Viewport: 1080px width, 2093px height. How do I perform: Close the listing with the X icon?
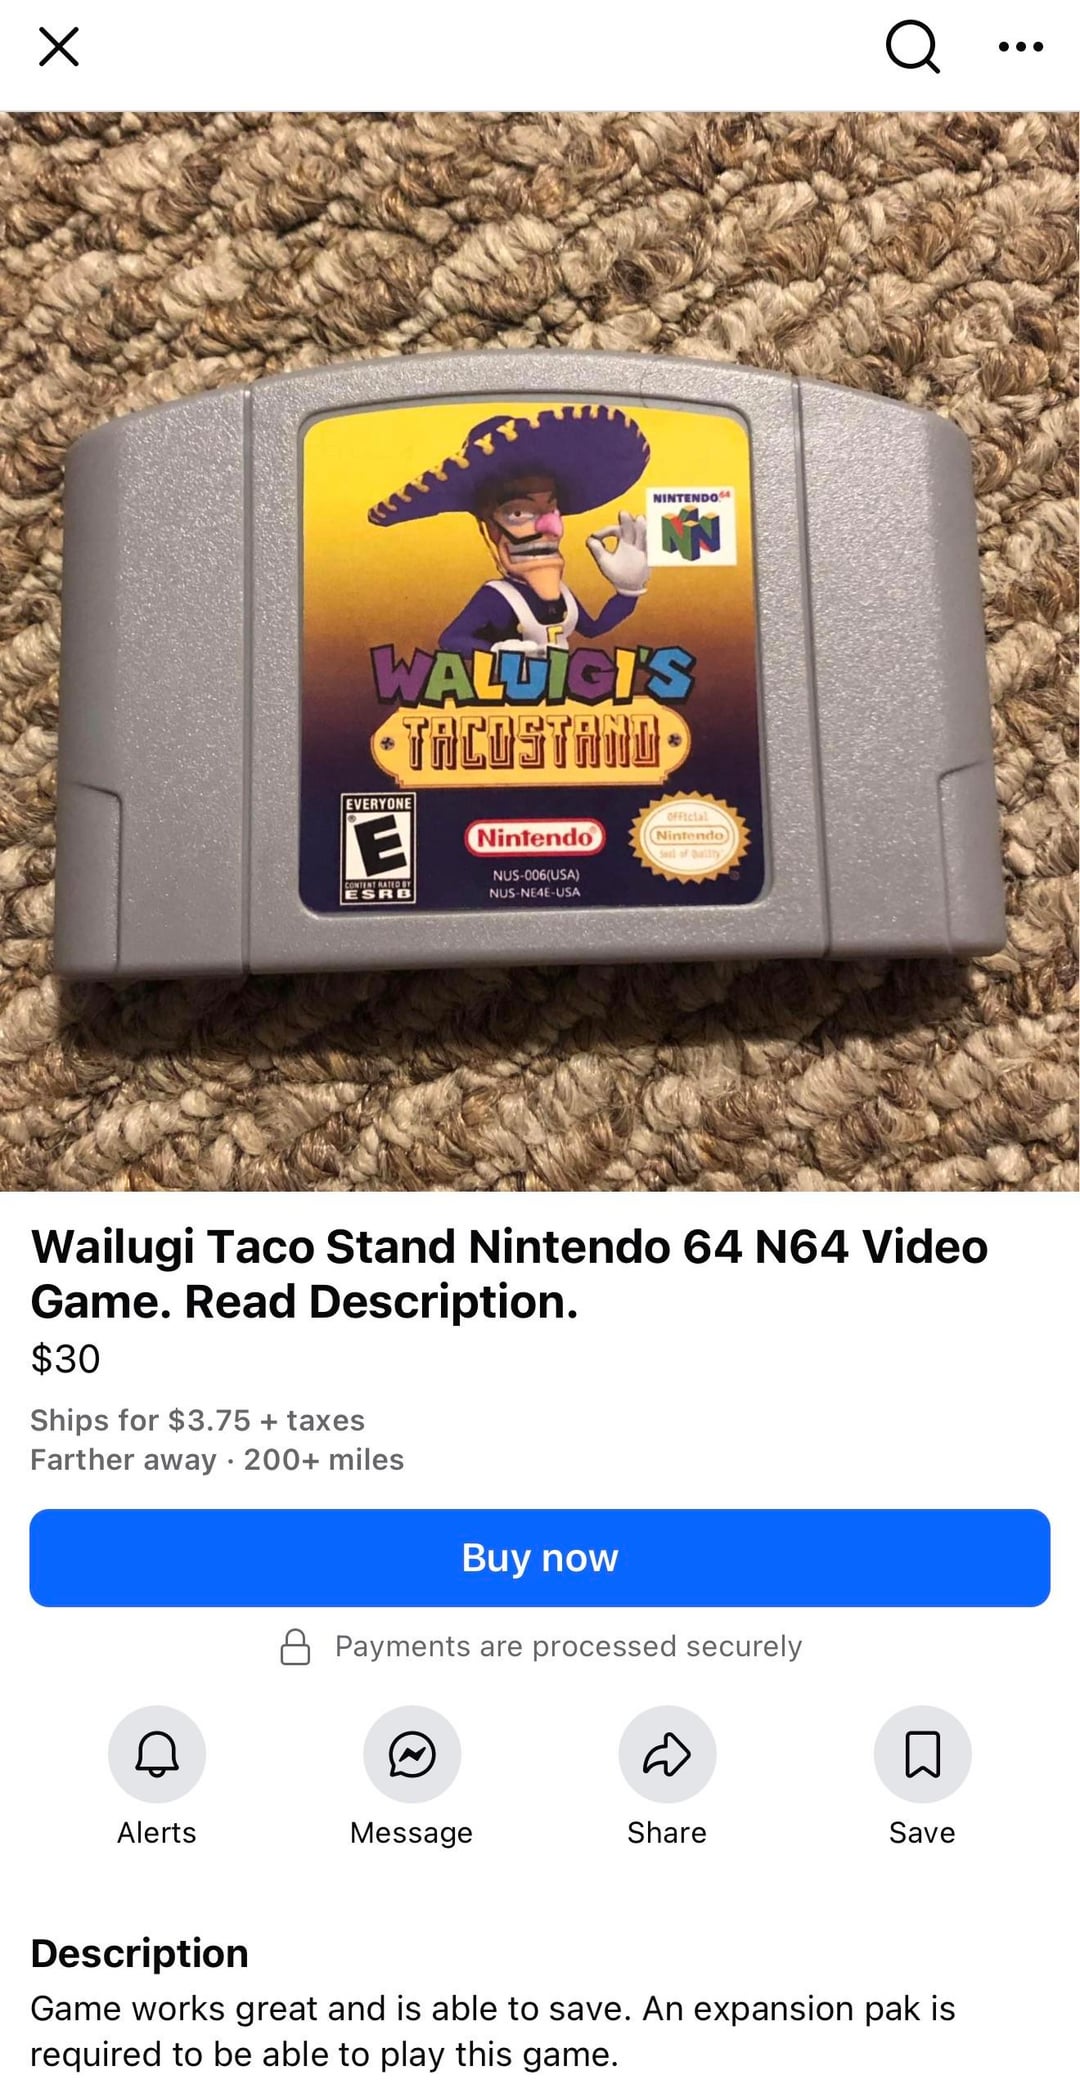(x=58, y=46)
